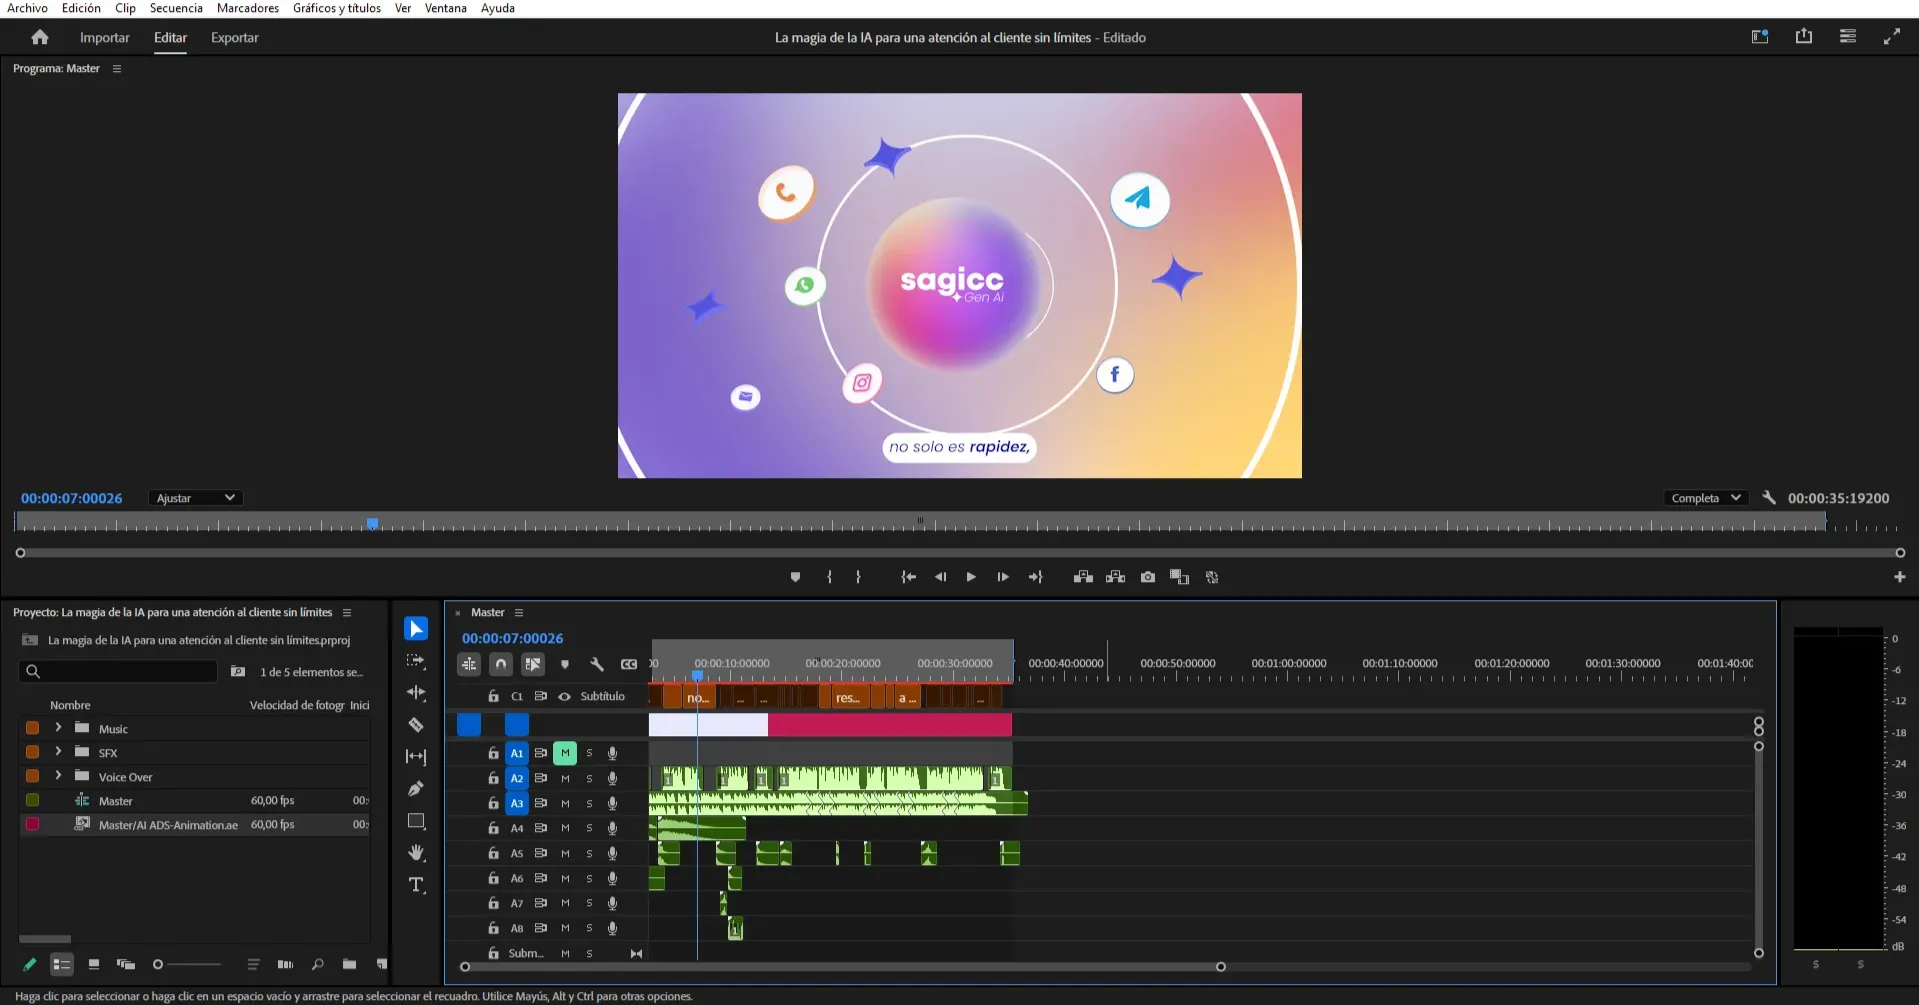Export a frame with the camera icon
Viewport: 1919px width, 1005px height.
(1148, 577)
